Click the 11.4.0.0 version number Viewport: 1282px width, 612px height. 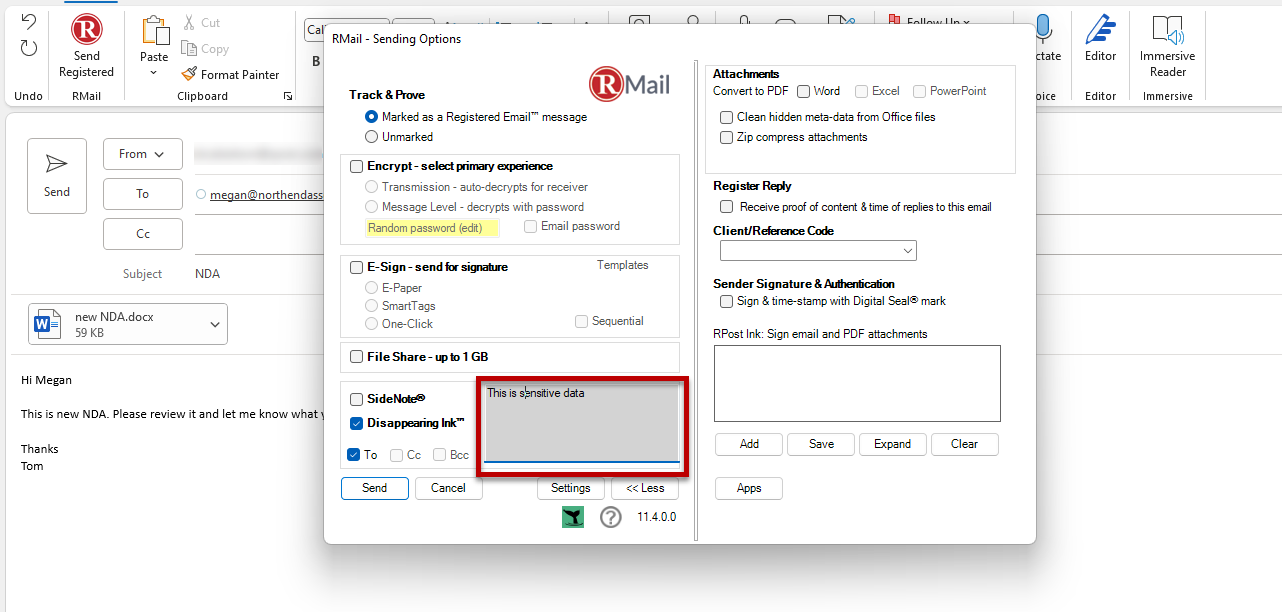click(657, 517)
